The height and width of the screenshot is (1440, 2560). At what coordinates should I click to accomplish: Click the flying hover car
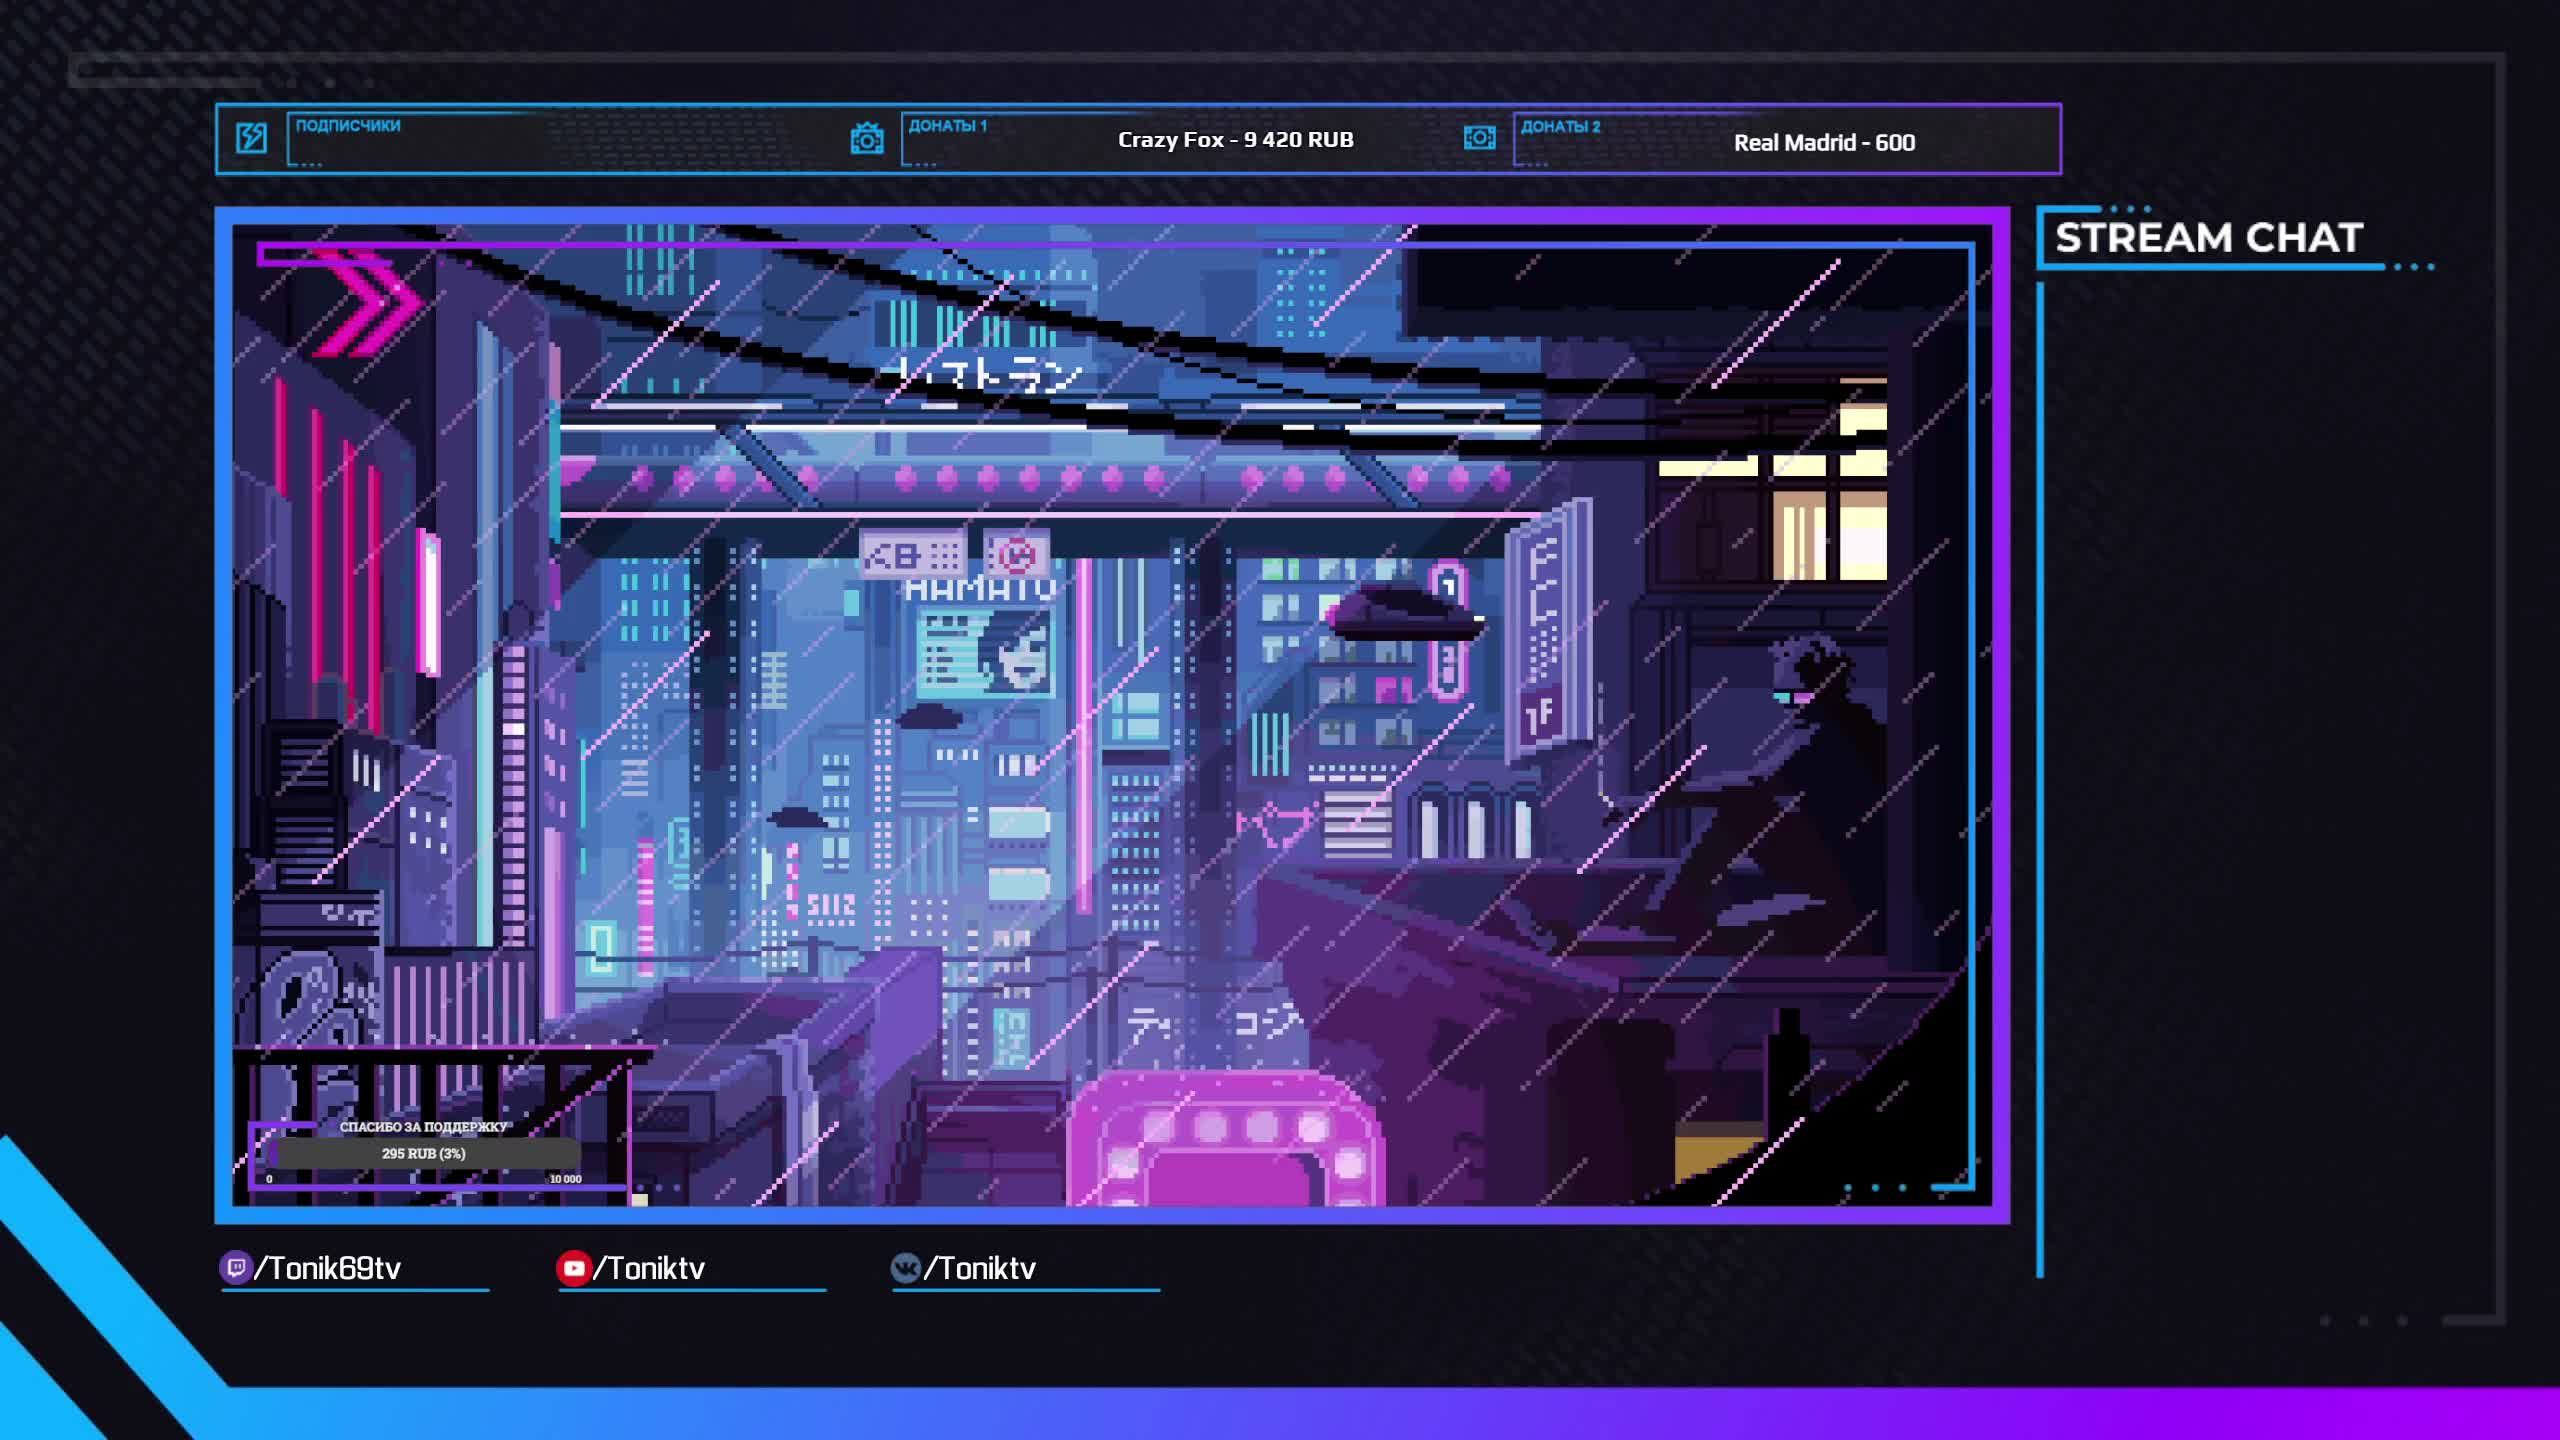point(1403,613)
